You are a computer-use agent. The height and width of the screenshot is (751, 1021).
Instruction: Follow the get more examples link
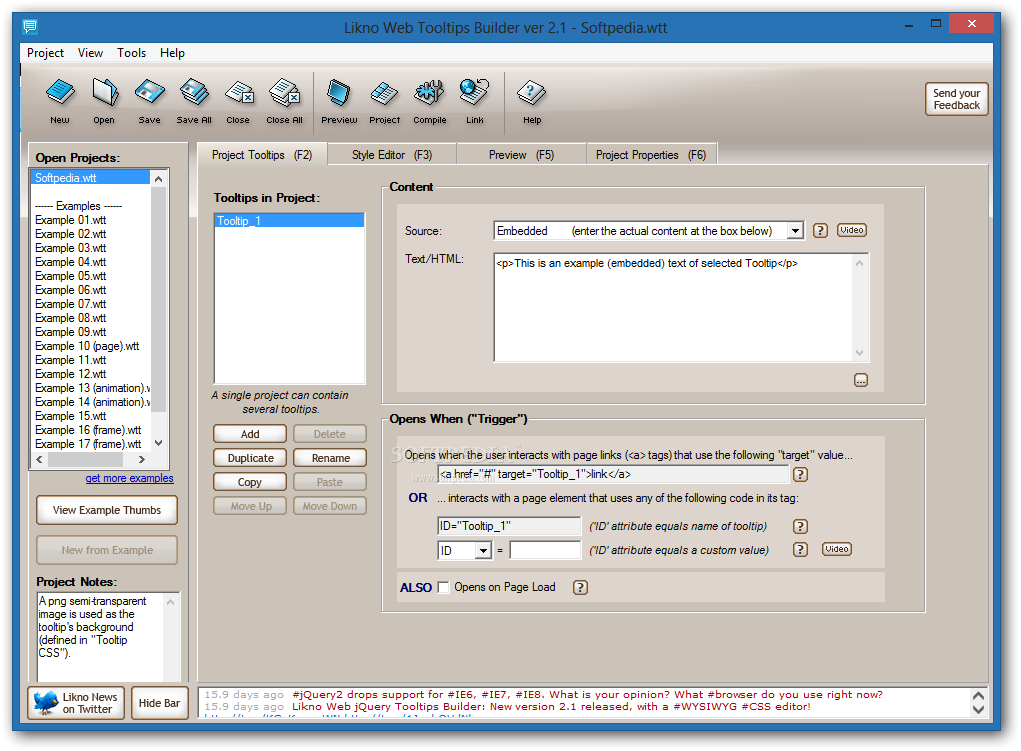tap(130, 478)
